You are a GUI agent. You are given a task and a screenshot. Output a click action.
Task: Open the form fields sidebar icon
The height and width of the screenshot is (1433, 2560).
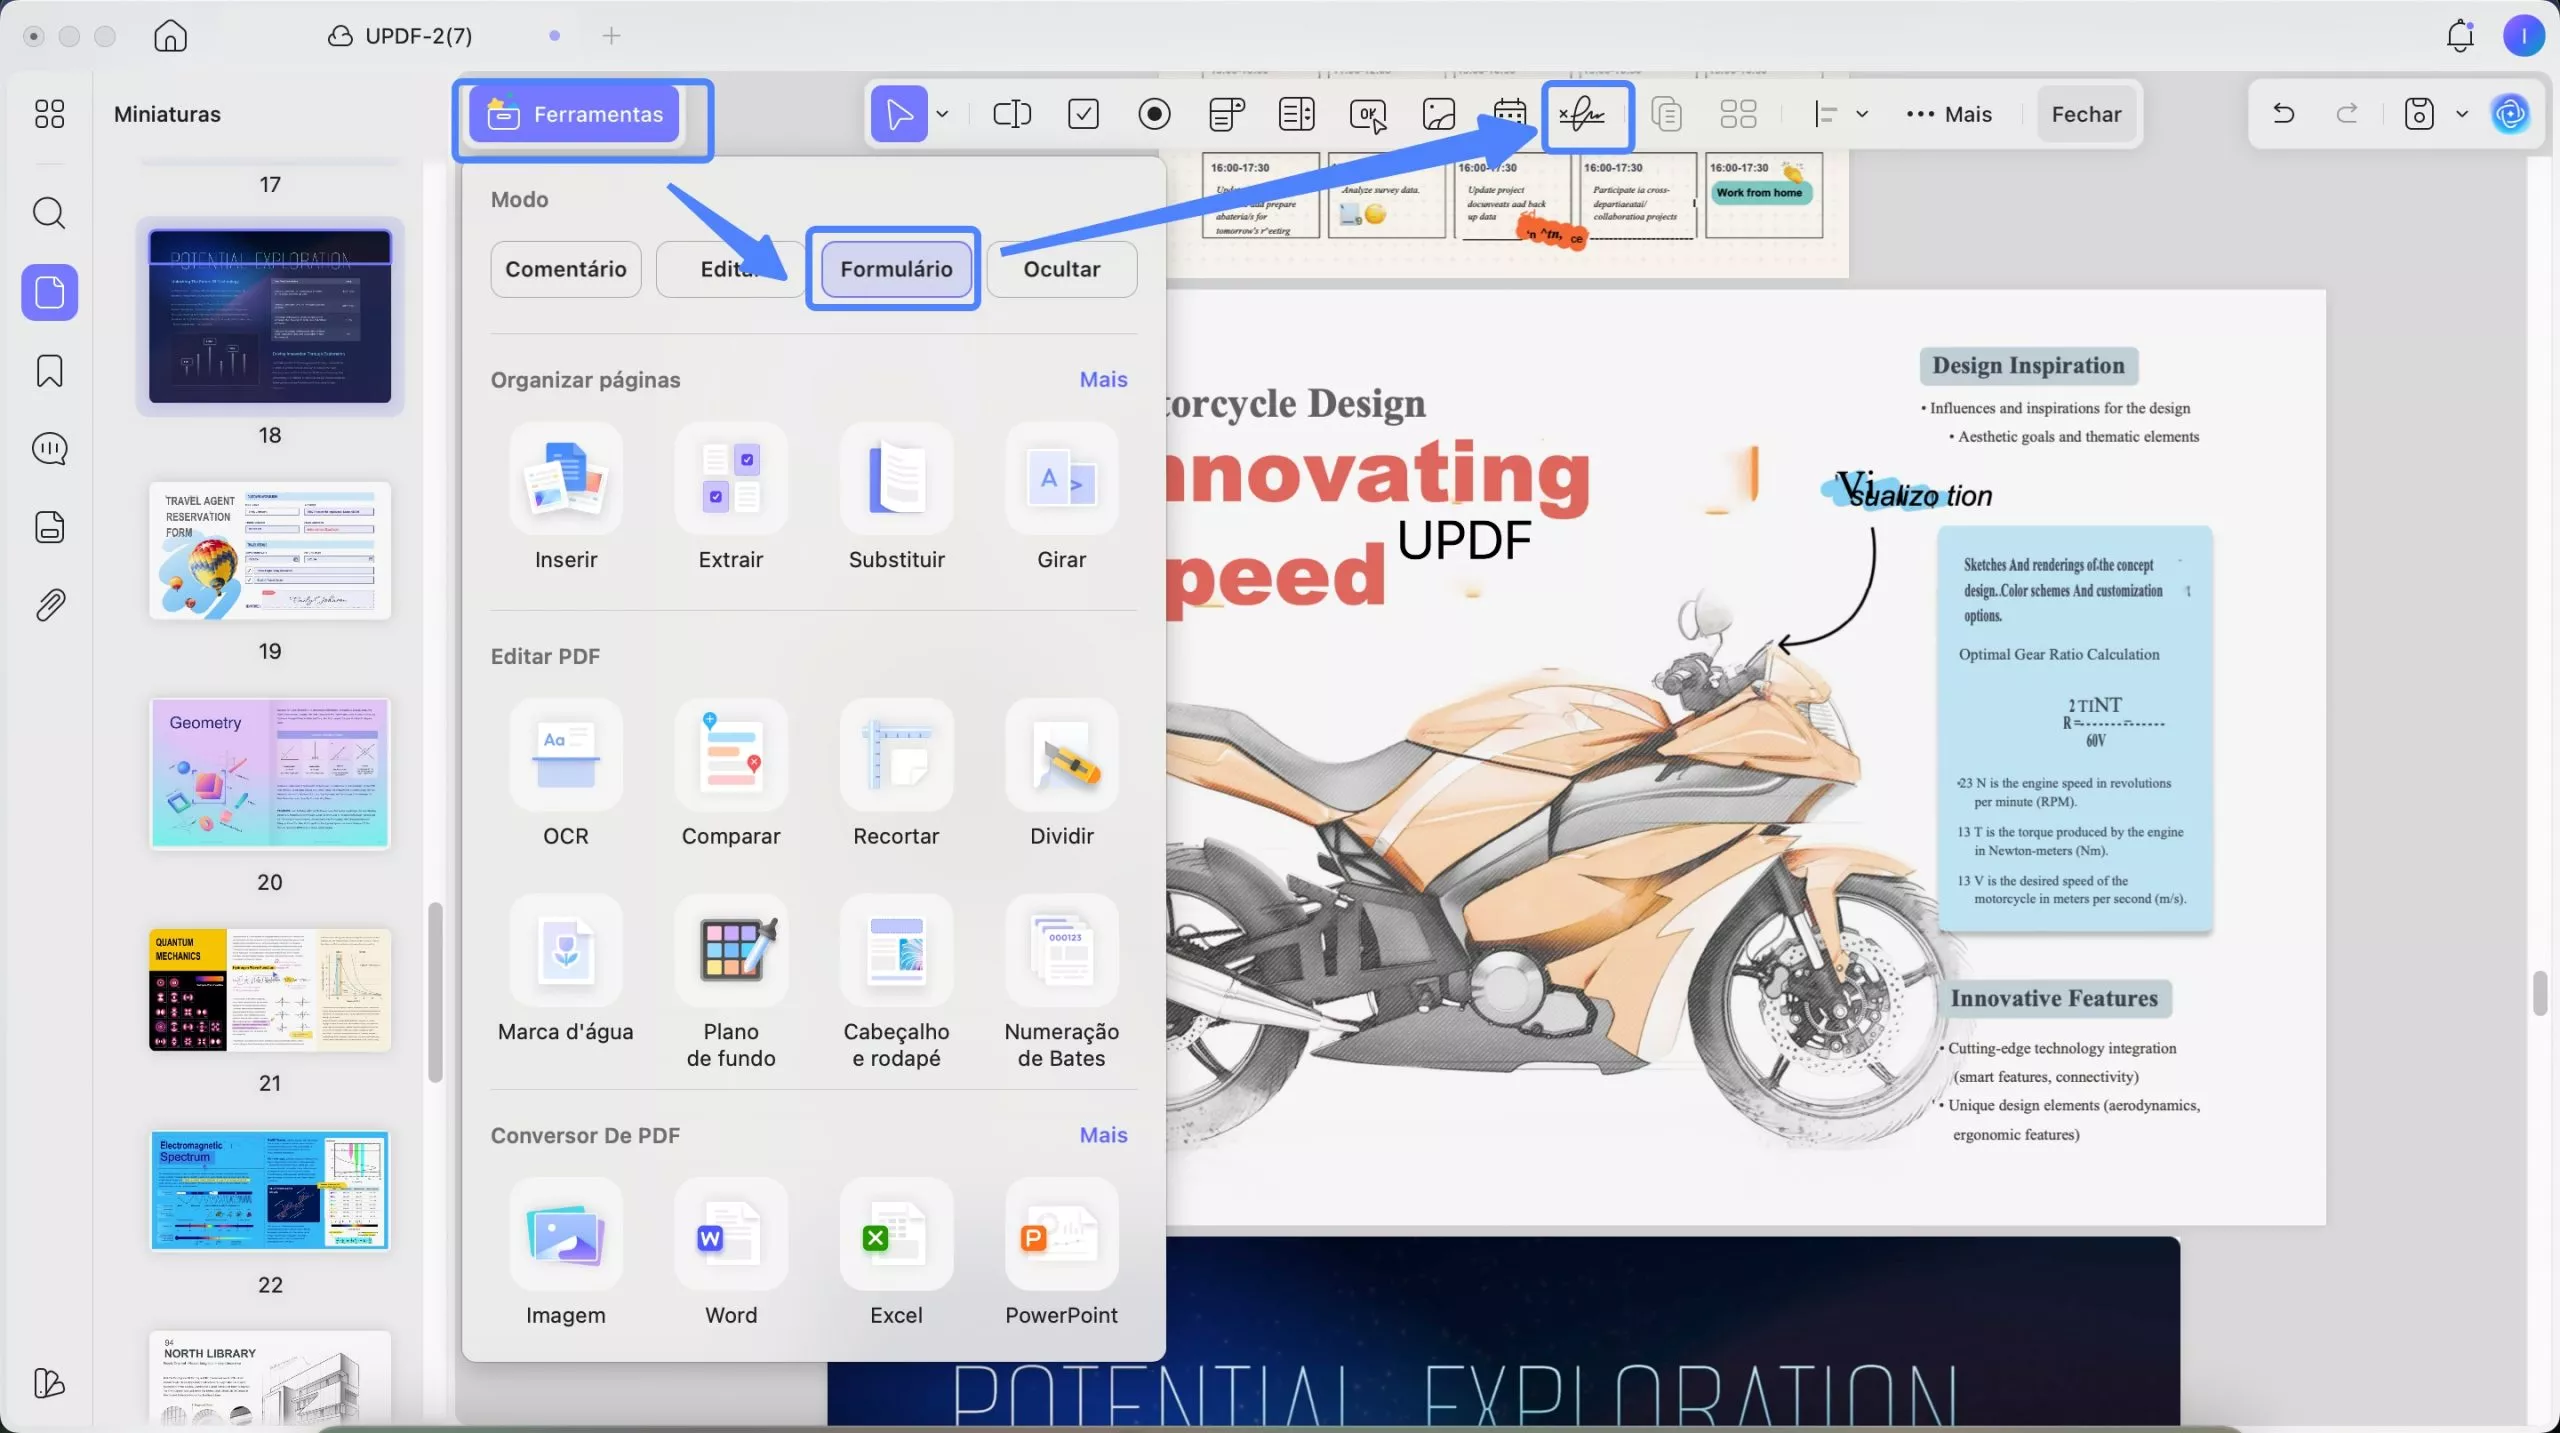[x=49, y=527]
